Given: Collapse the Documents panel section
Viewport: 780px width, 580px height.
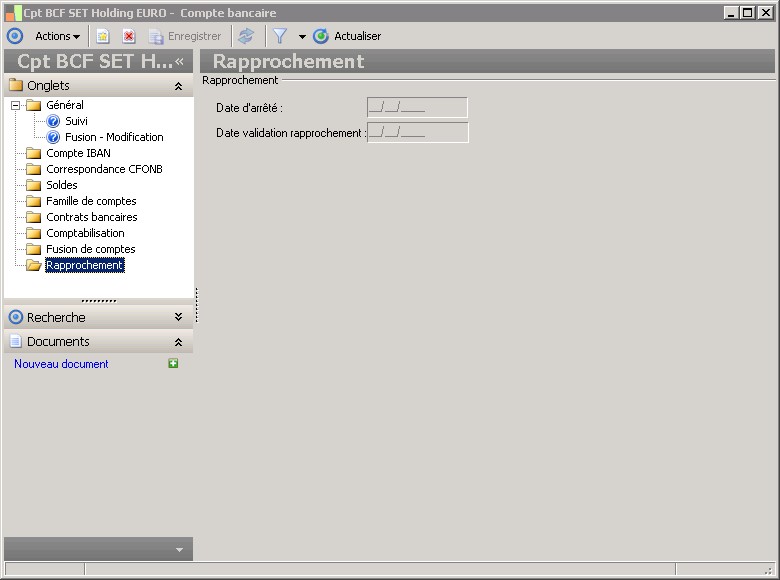Looking at the screenshot, I should coord(178,342).
